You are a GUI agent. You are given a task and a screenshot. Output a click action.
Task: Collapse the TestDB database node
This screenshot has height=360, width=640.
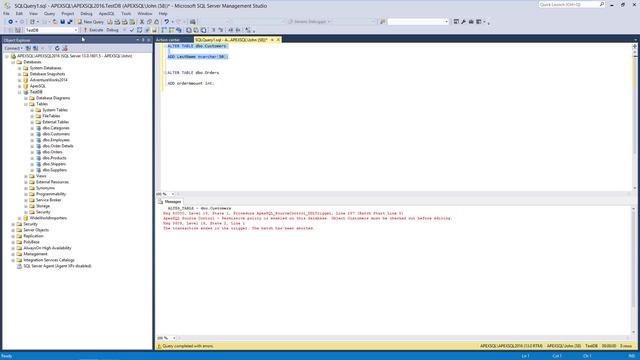[19, 92]
